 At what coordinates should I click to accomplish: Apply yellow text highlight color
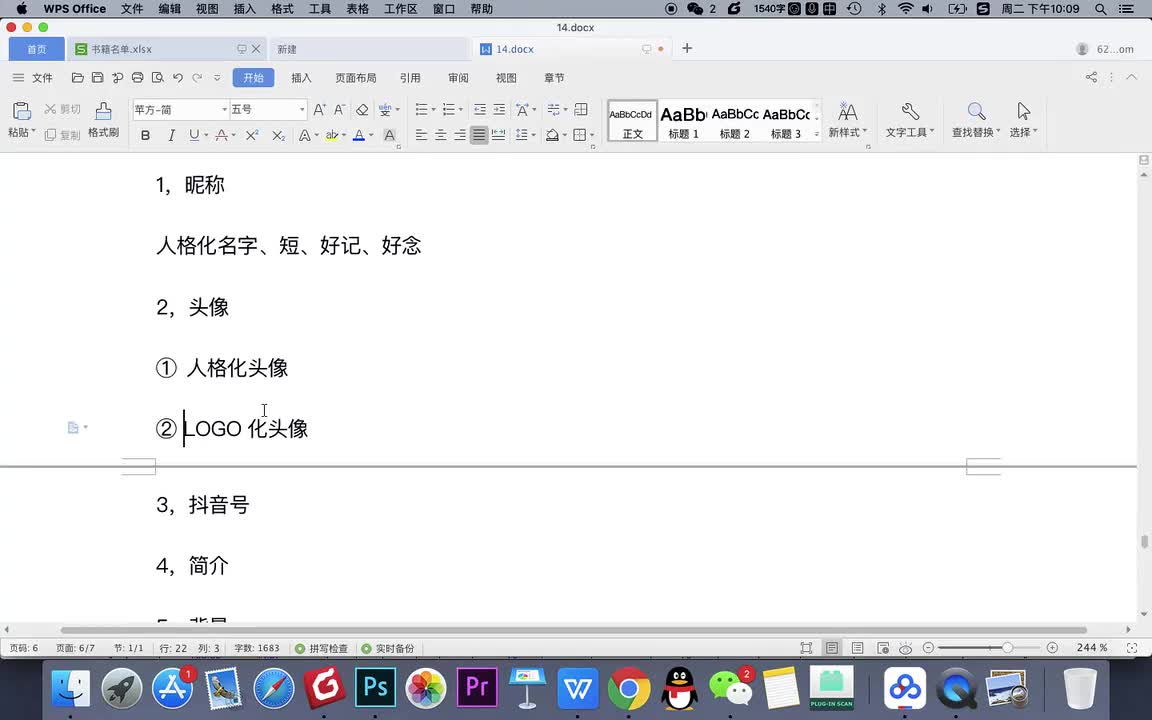[x=332, y=135]
